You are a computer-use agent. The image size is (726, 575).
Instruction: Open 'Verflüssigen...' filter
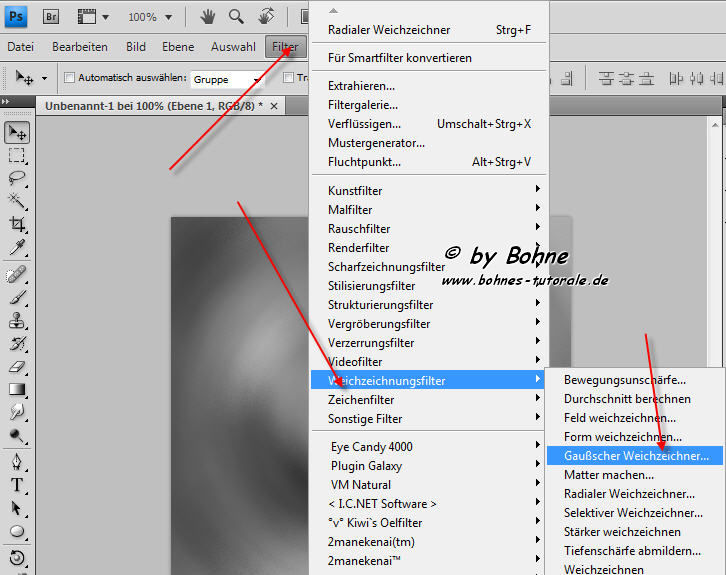[x=364, y=124]
